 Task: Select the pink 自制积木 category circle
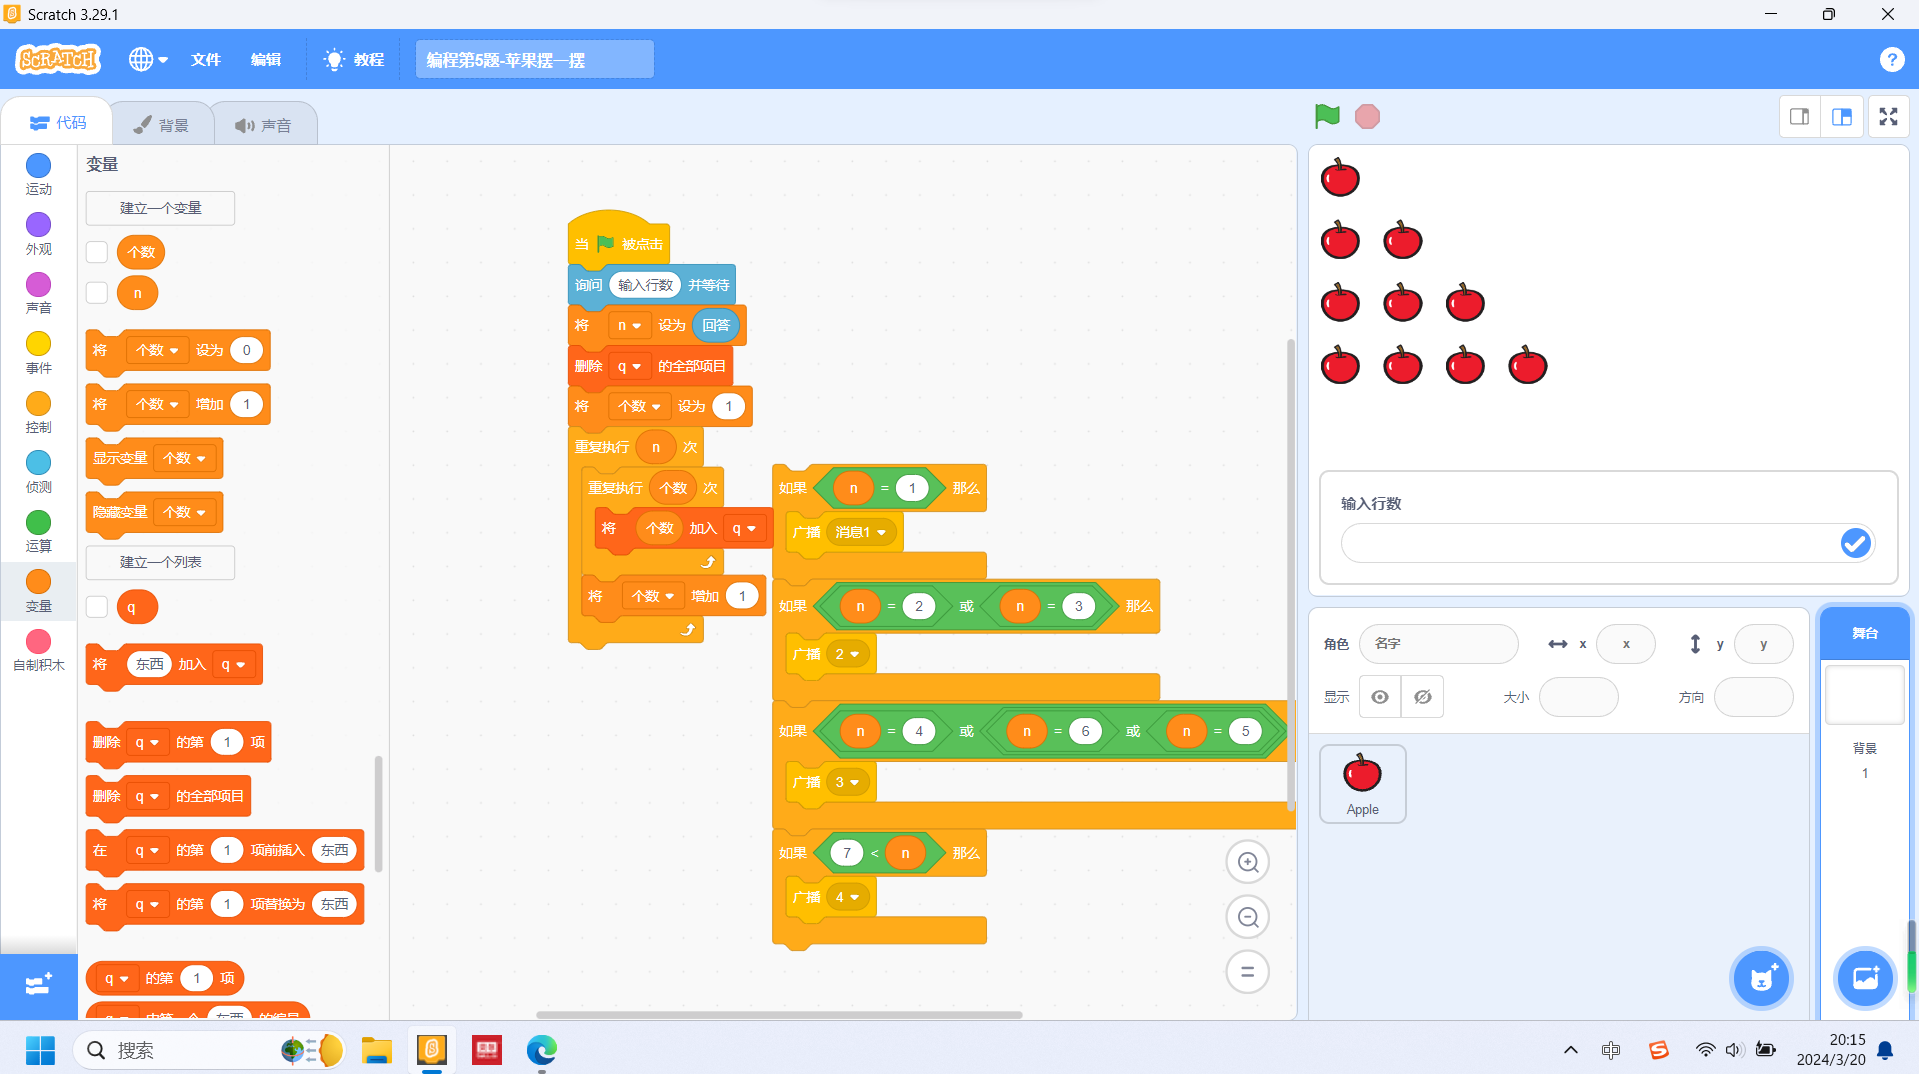coord(38,642)
